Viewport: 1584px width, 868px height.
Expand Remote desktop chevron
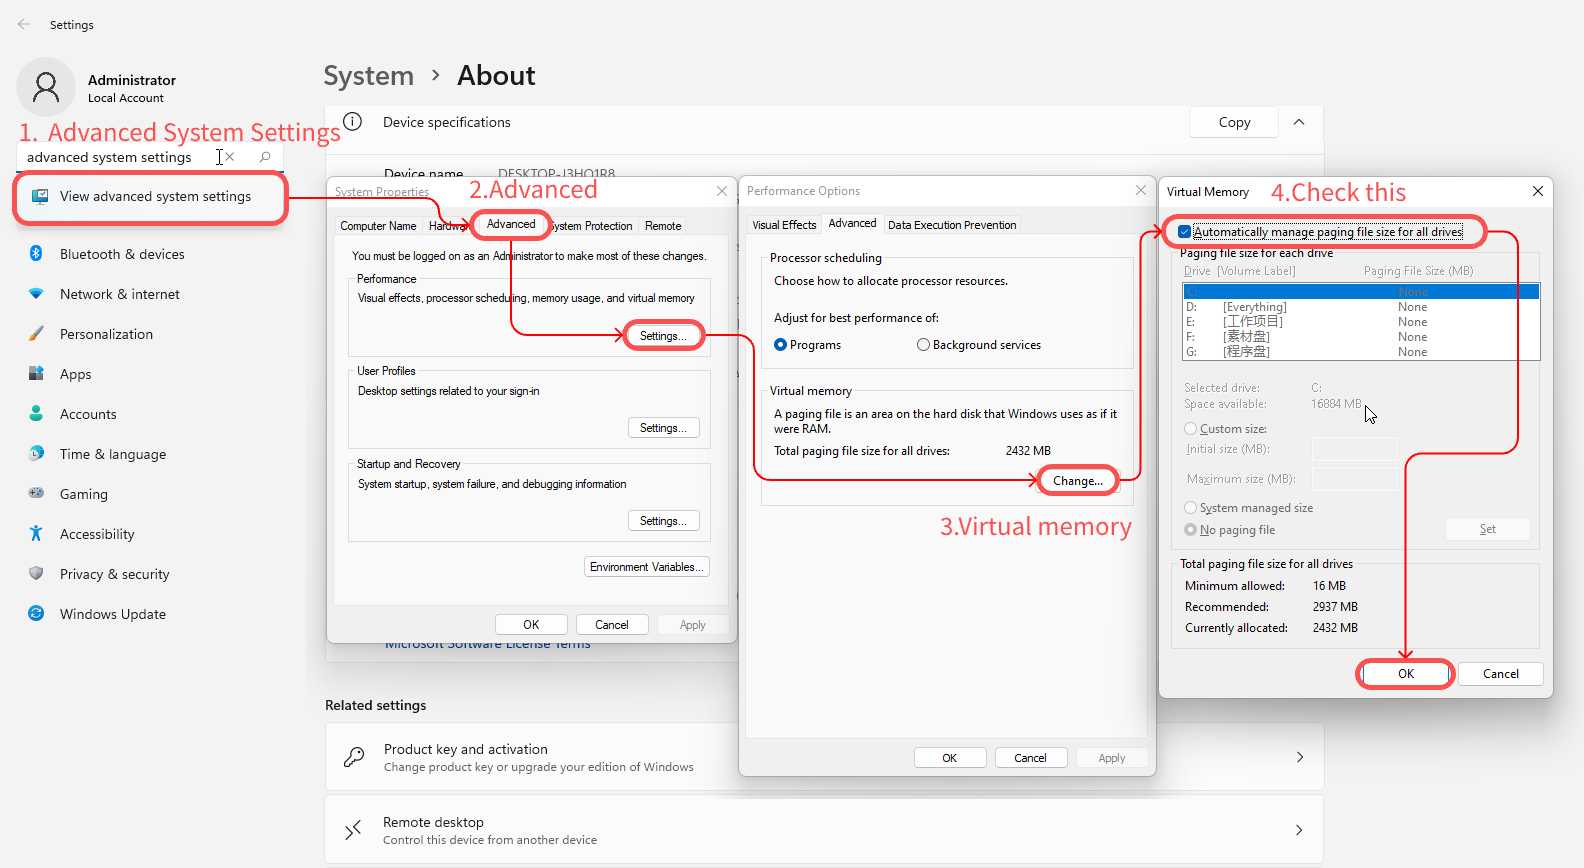pyautogui.click(x=1299, y=830)
